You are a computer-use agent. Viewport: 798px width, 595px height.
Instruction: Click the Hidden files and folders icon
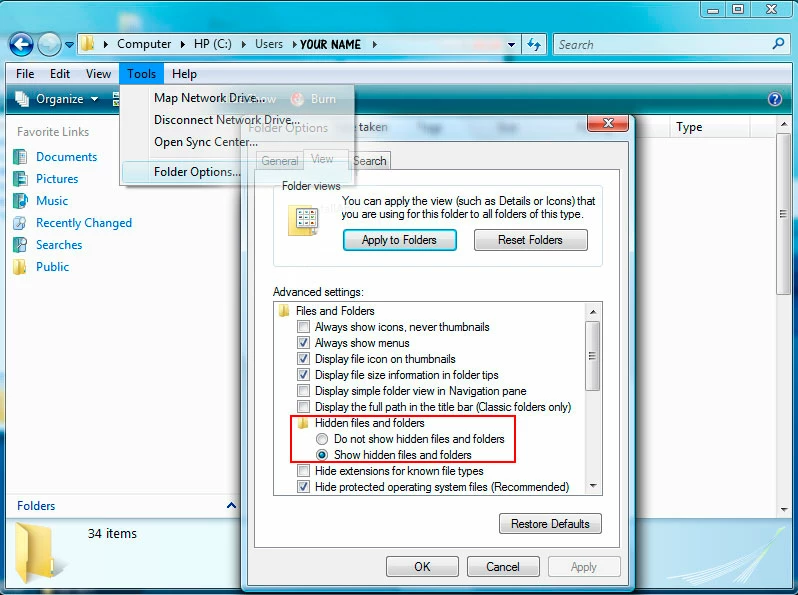click(303, 422)
